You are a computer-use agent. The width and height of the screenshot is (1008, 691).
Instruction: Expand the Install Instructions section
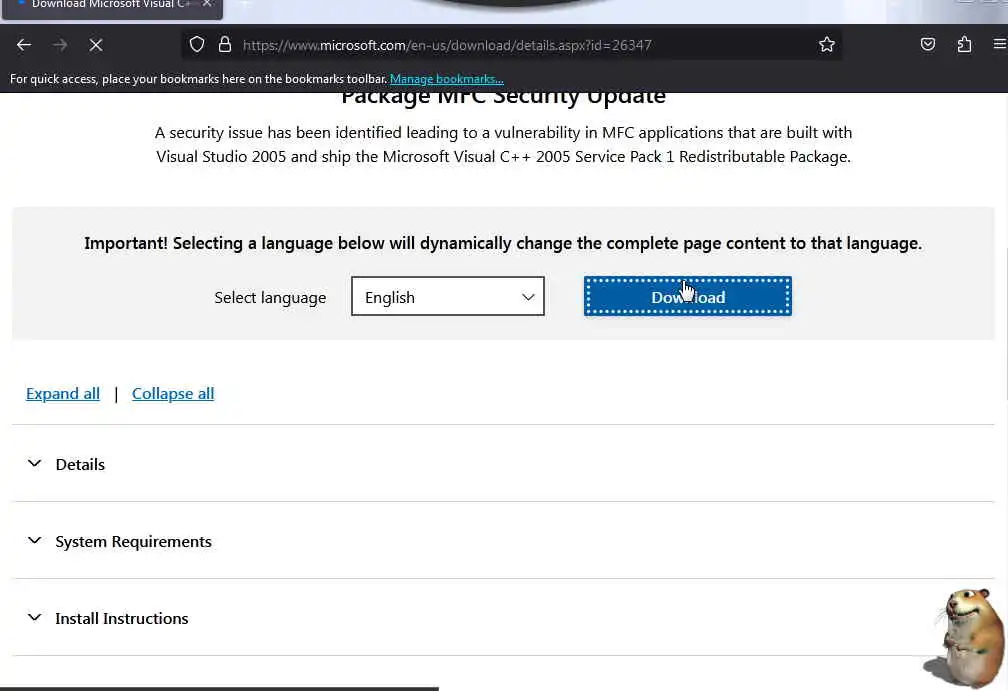(x=503, y=618)
